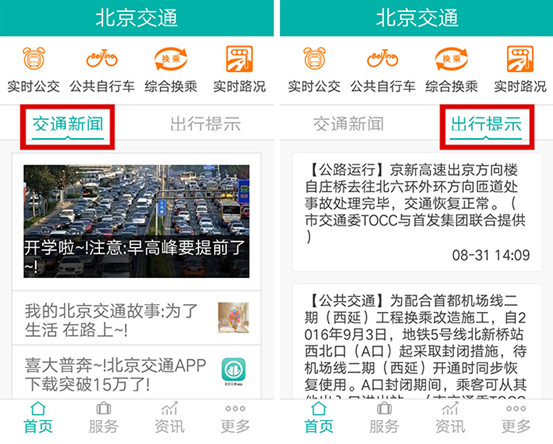This screenshot has width=553, height=444.
Task: Select highlighted 出行提示 tab in right screen
Action: click(x=486, y=124)
